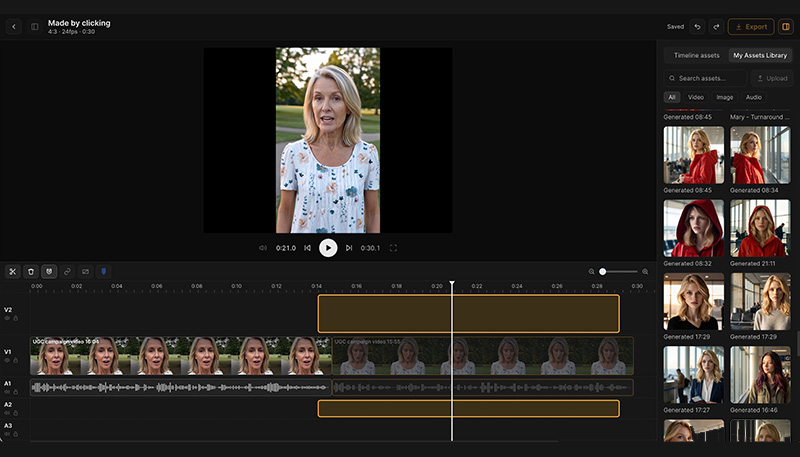Toggle the magnet snapping tool
800x457 pixels.
coord(49,271)
